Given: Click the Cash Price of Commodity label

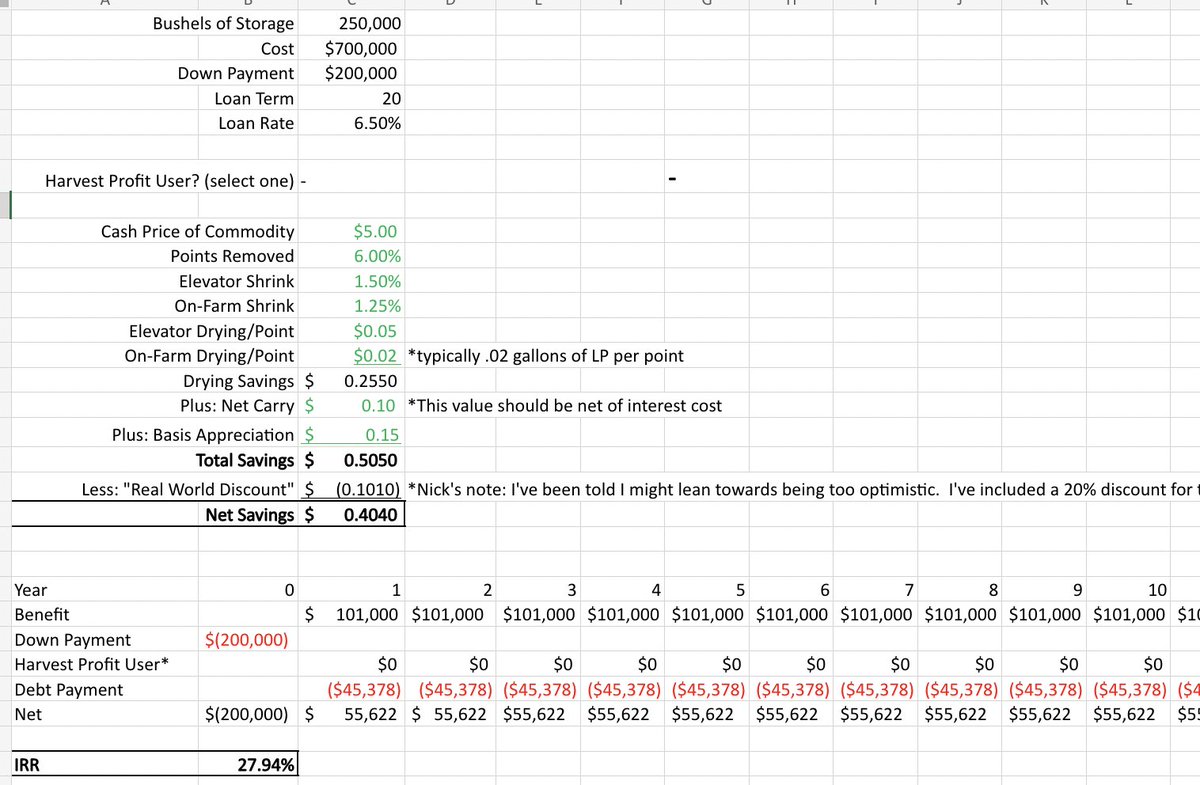Looking at the screenshot, I should pyautogui.click(x=198, y=231).
